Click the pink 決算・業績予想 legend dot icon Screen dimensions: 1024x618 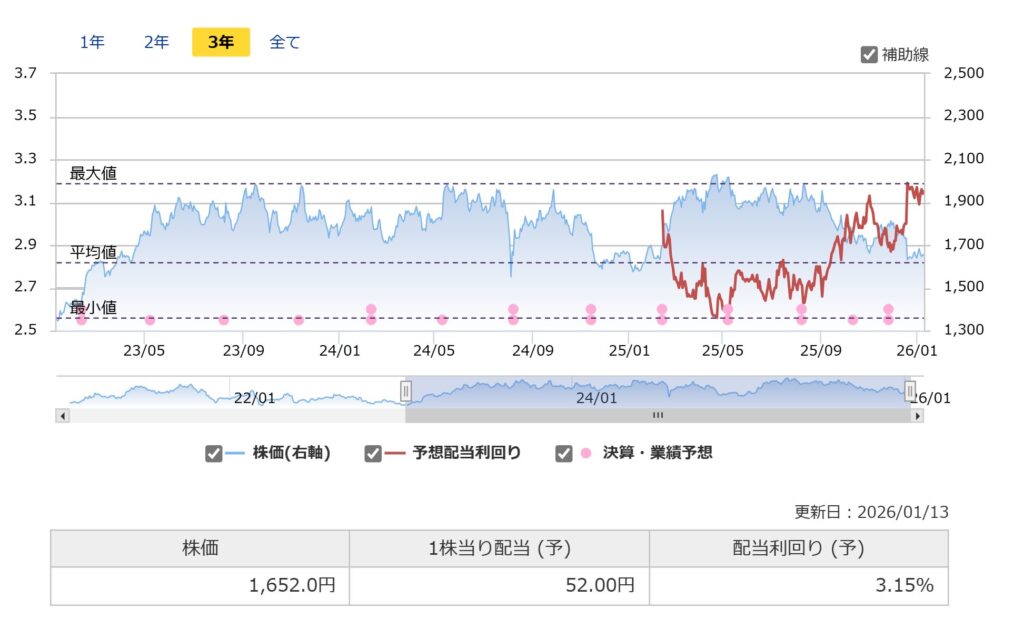pyautogui.click(x=585, y=452)
